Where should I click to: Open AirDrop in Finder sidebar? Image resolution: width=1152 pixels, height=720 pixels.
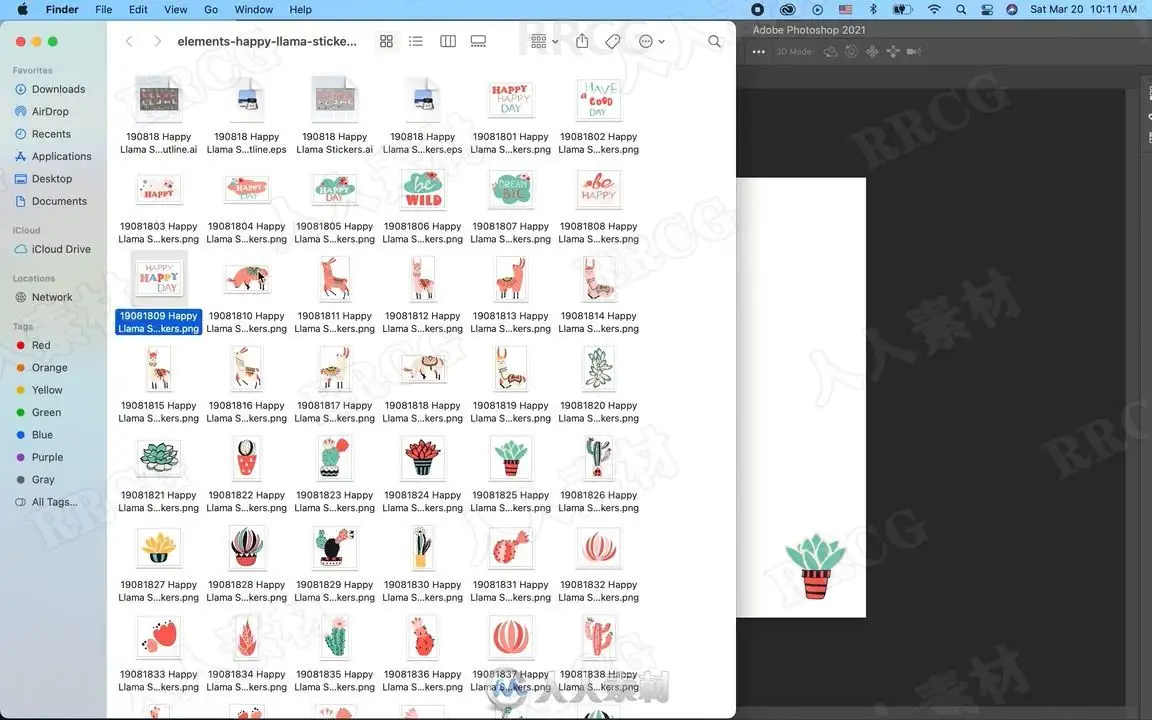tap(42, 112)
